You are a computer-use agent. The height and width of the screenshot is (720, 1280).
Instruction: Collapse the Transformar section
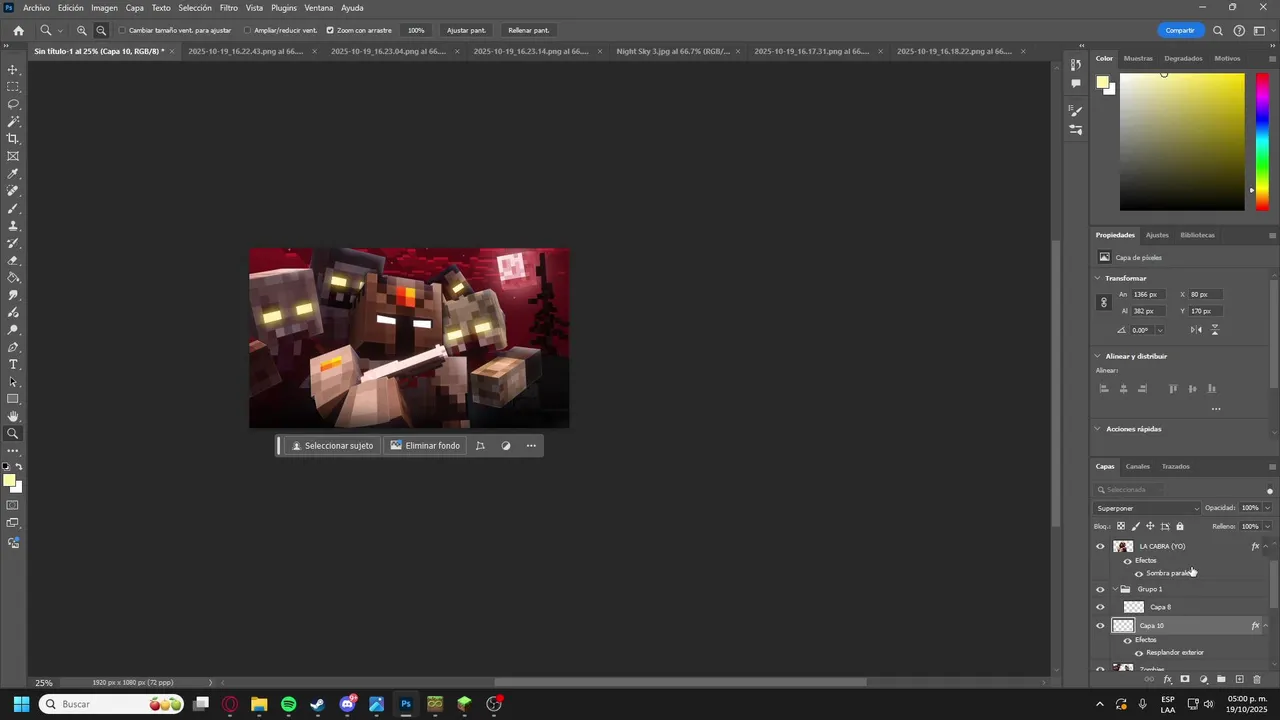pos(1098,278)
